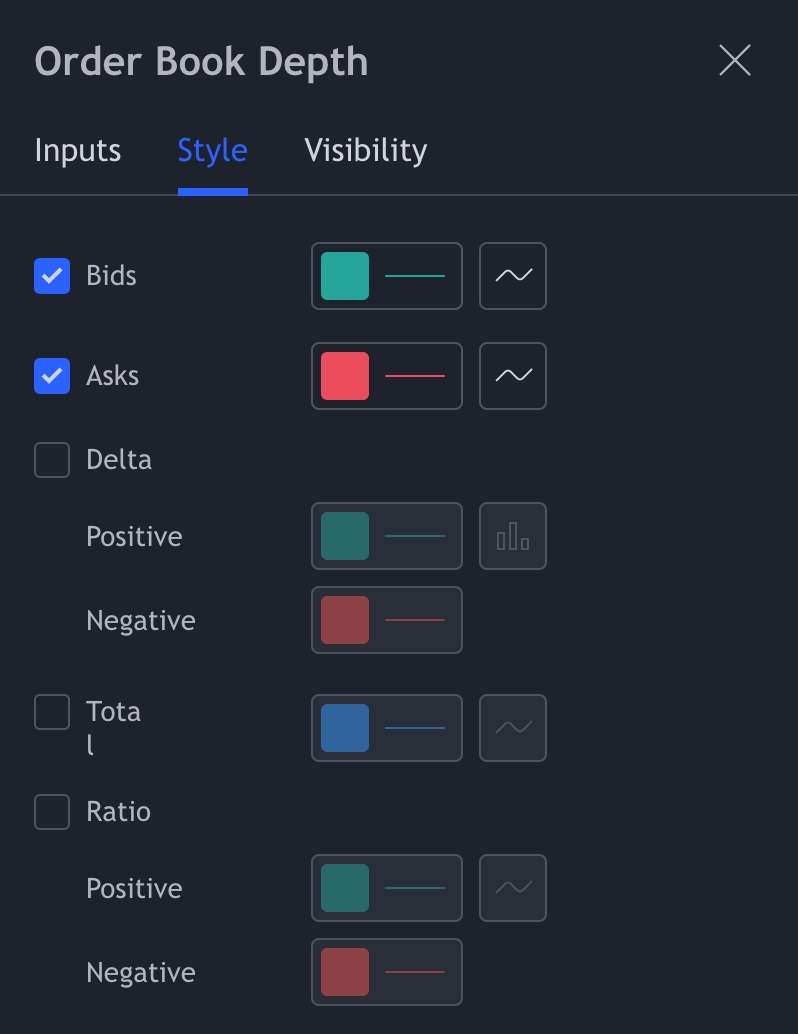Open the Bids plot style line icon
798x1034 pixels.
click(x=513, y=276)
